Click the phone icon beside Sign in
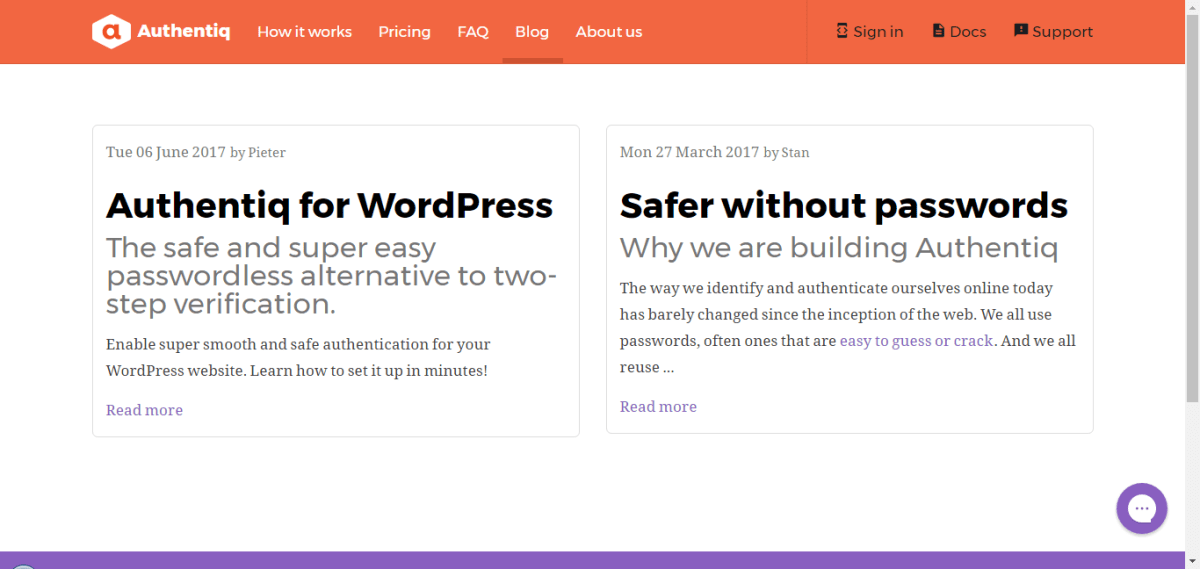The height and width of the screenshot is (569, 1200). pos(842,31)
